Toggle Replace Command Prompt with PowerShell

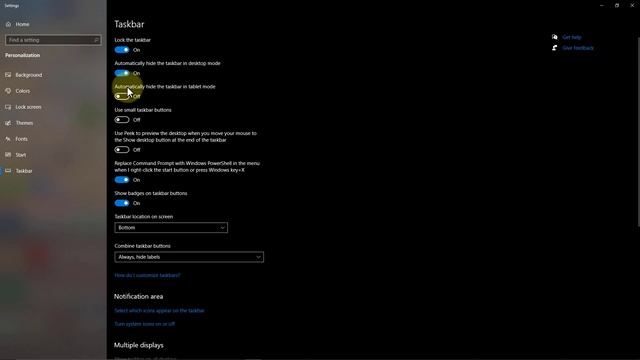click(122, 180)
